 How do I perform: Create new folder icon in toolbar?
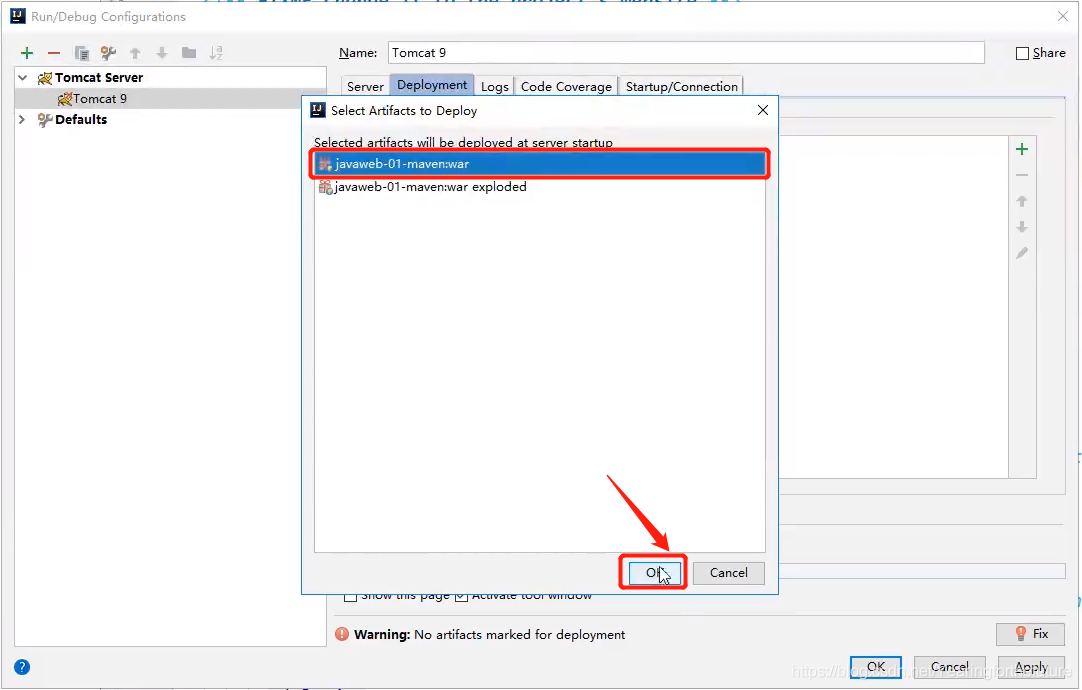188,53
